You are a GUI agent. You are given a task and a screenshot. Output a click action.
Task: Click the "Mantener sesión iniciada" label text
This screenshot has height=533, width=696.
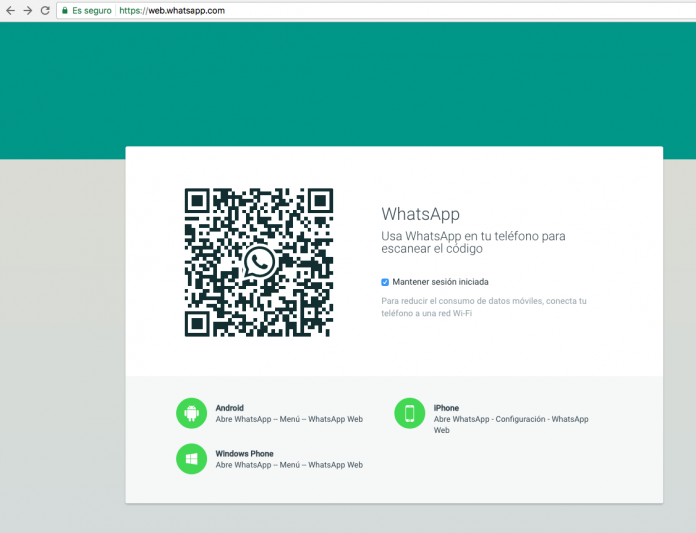point(441,282)
